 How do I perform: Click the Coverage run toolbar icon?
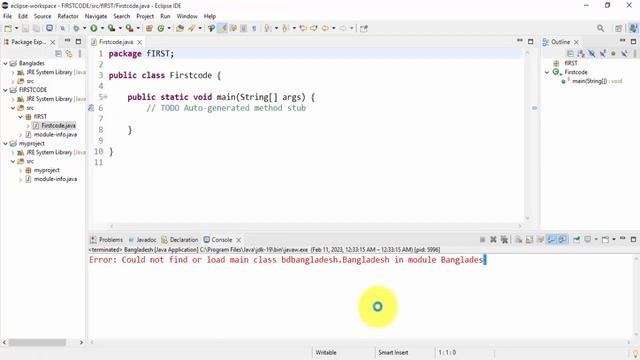point(111,28)
